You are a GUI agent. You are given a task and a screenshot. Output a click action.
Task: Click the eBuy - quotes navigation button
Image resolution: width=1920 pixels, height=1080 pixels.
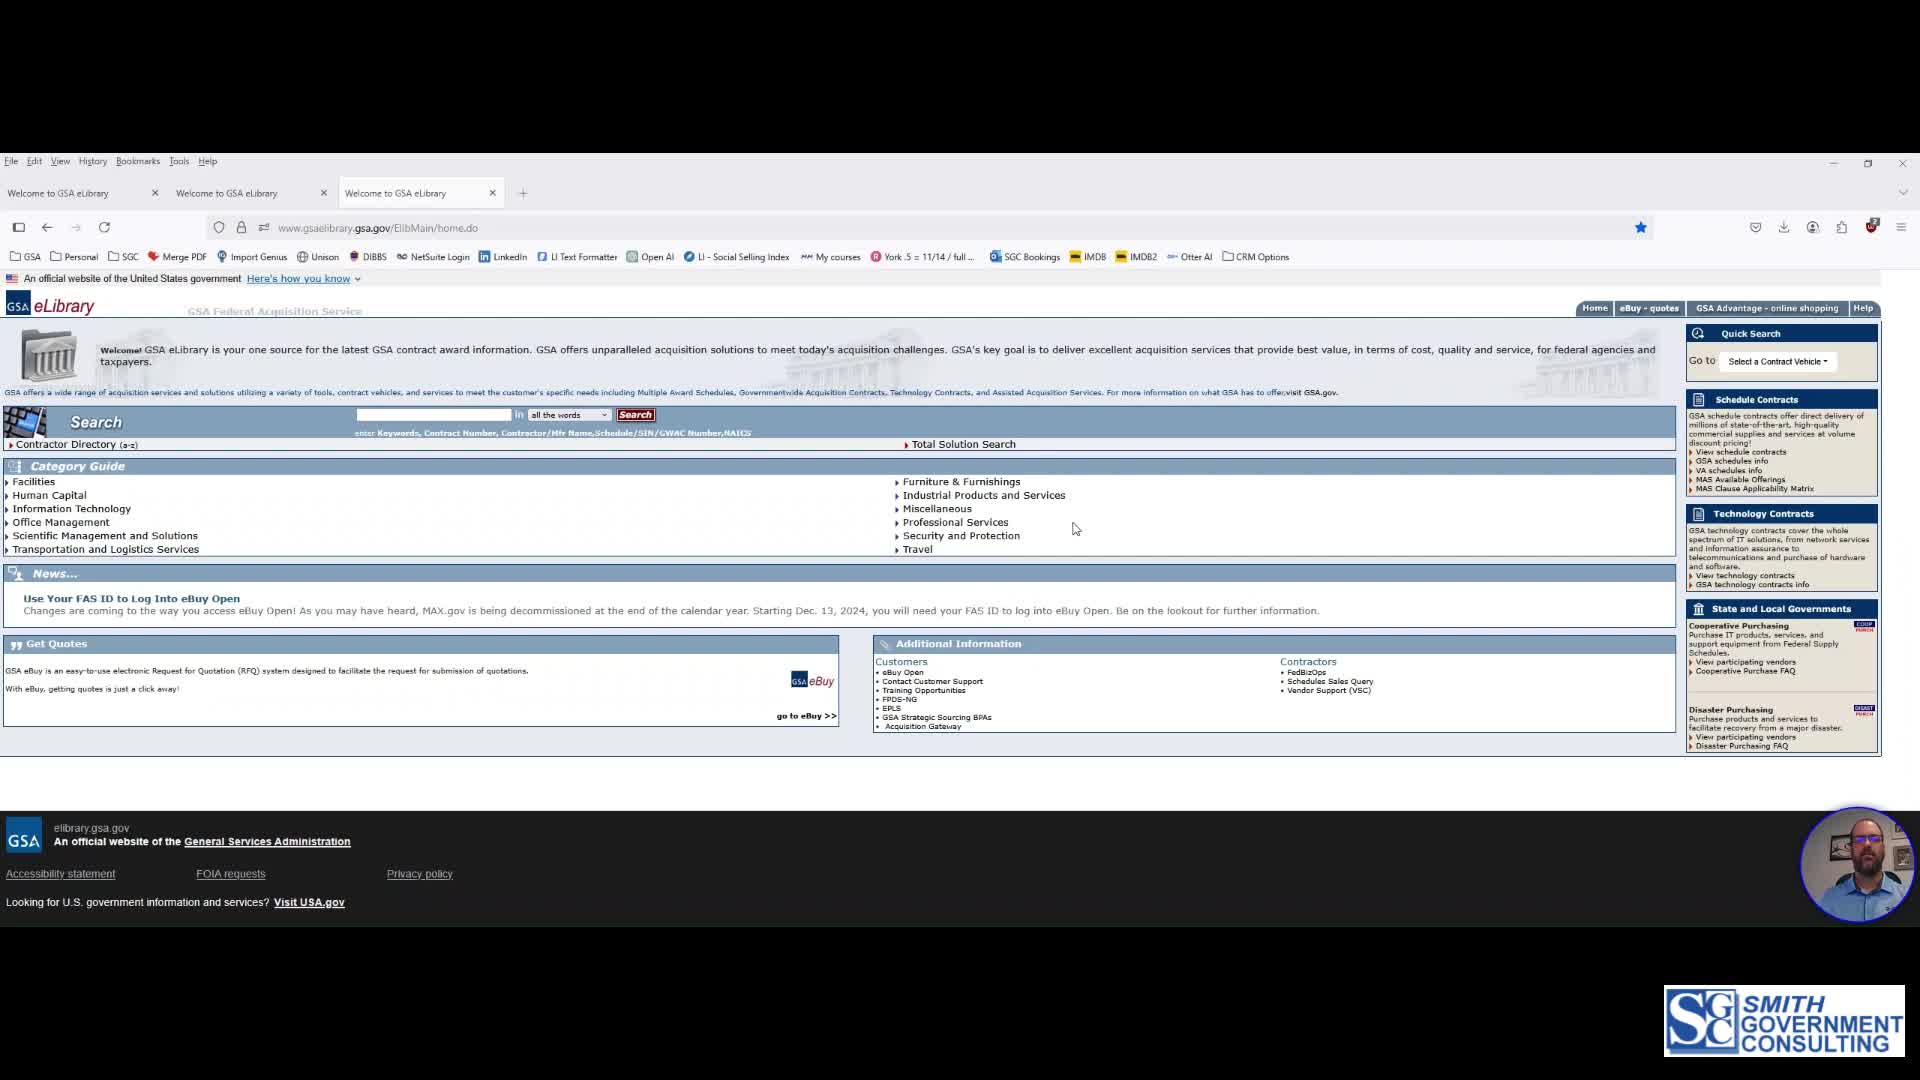(1648, 308)
